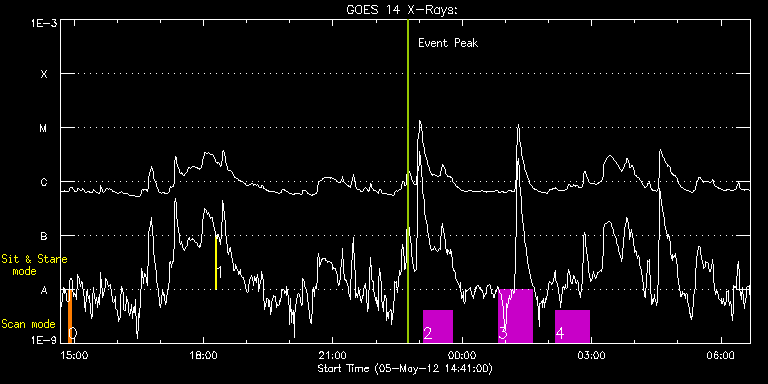Viewport: 768px width, 384px height.
Task: Click the B flare class axis label
Action: click(44, 236)
